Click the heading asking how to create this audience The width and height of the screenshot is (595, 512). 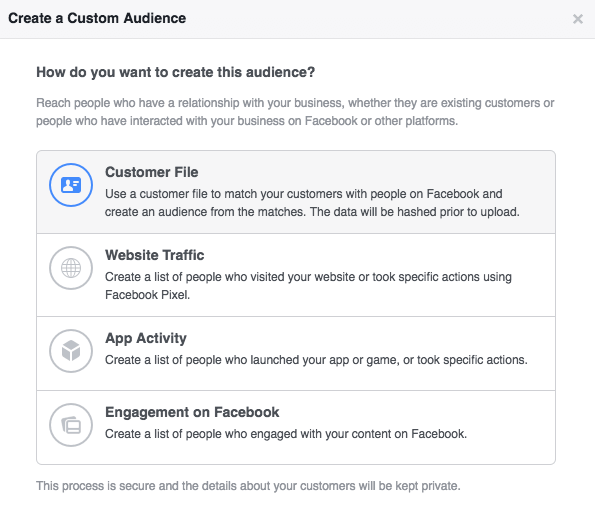pyautogui.click(x=176, y=72)
